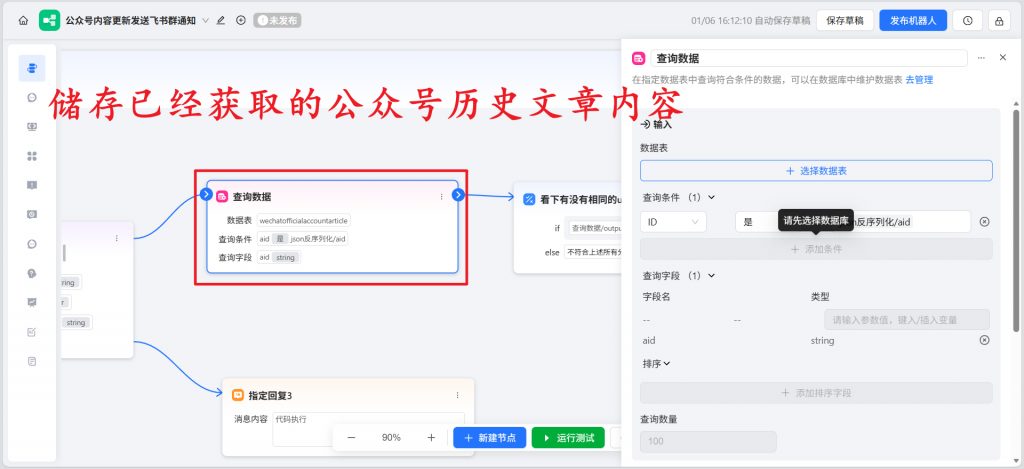
Task: Open the panel's three-dot more menu
Action: (981, 58)
